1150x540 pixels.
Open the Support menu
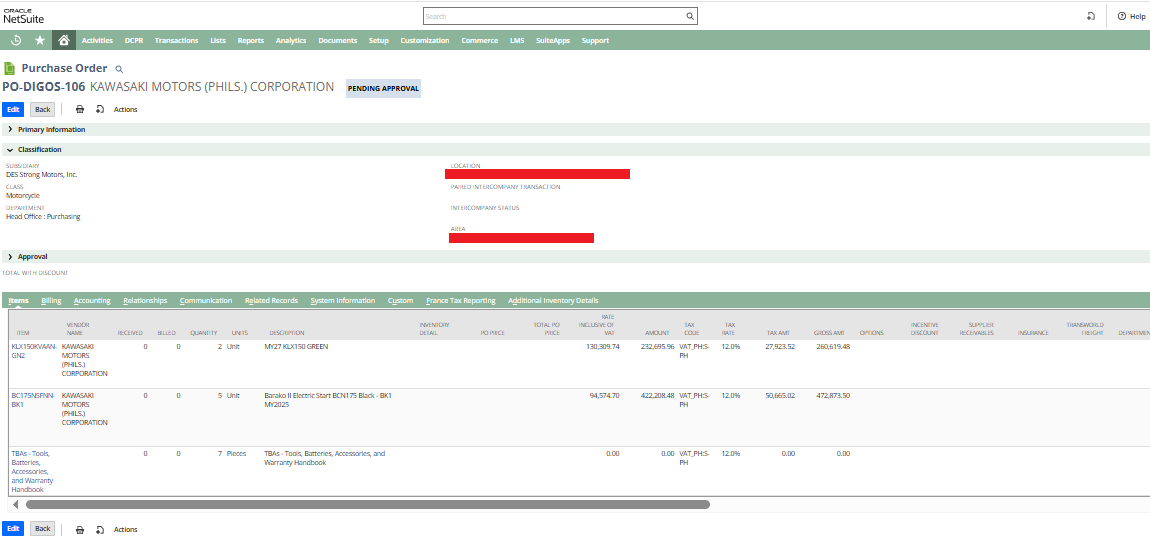(595, 40)
